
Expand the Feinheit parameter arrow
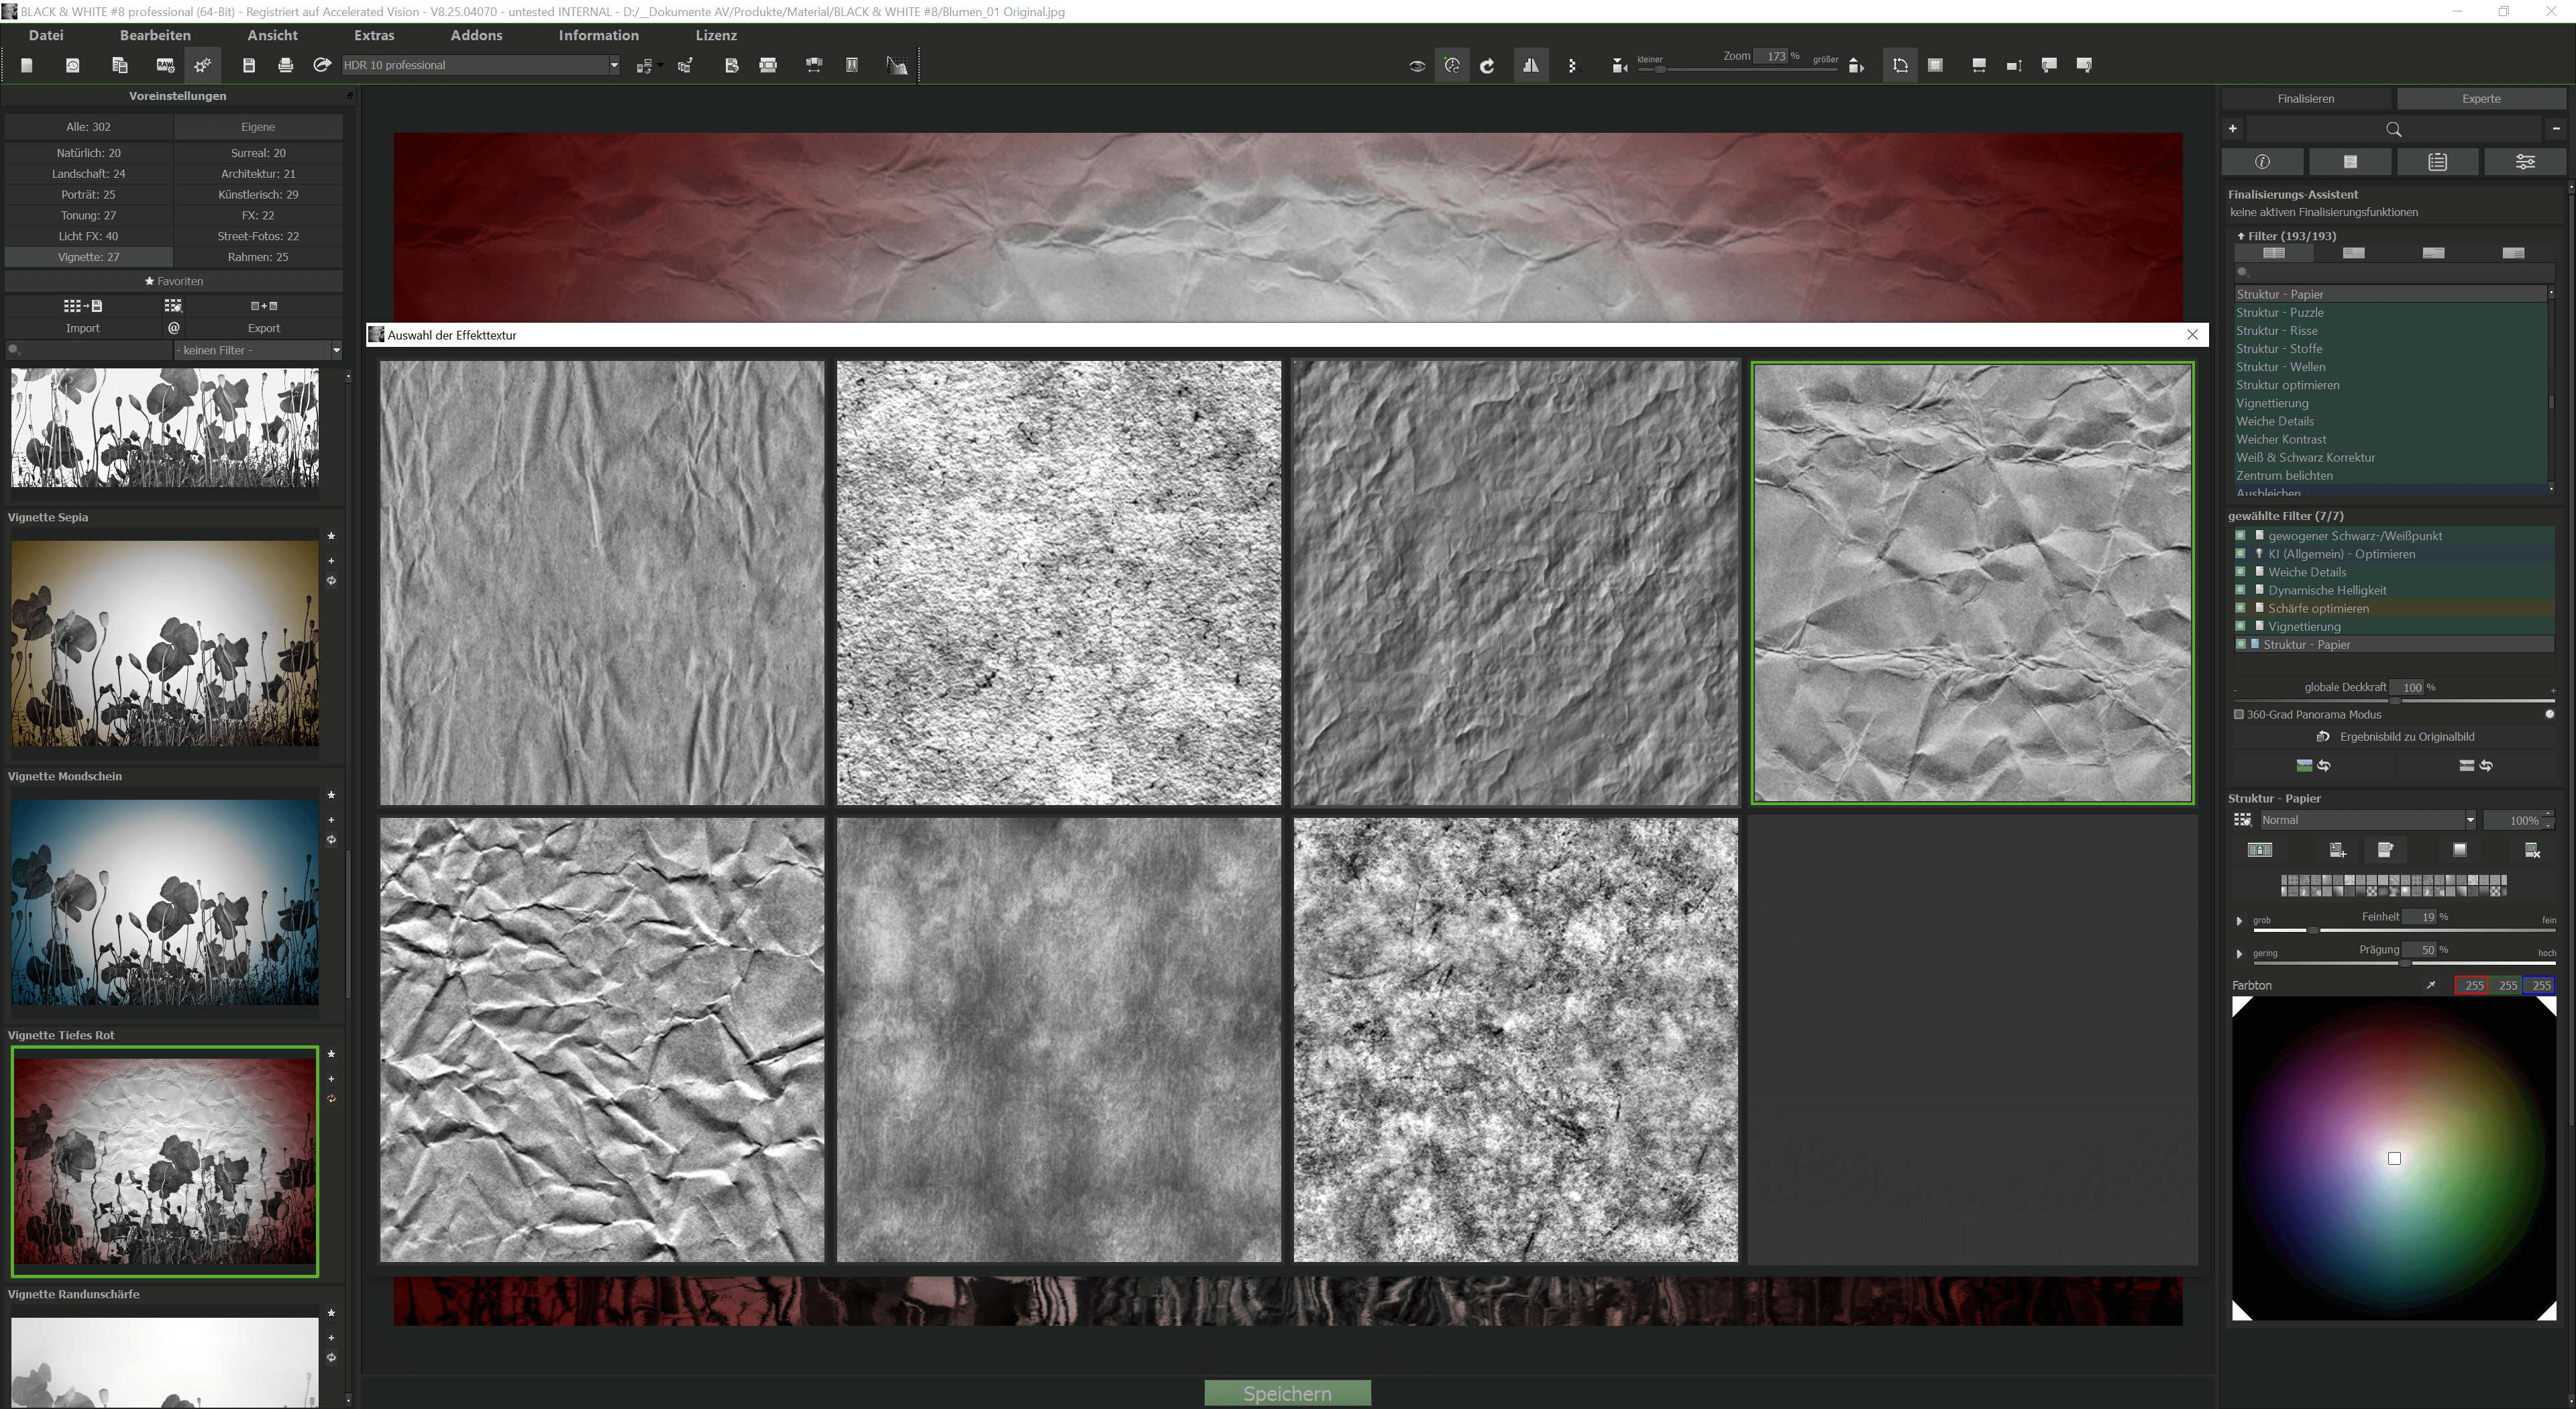pyautogui.click(x=2239, y=920)
